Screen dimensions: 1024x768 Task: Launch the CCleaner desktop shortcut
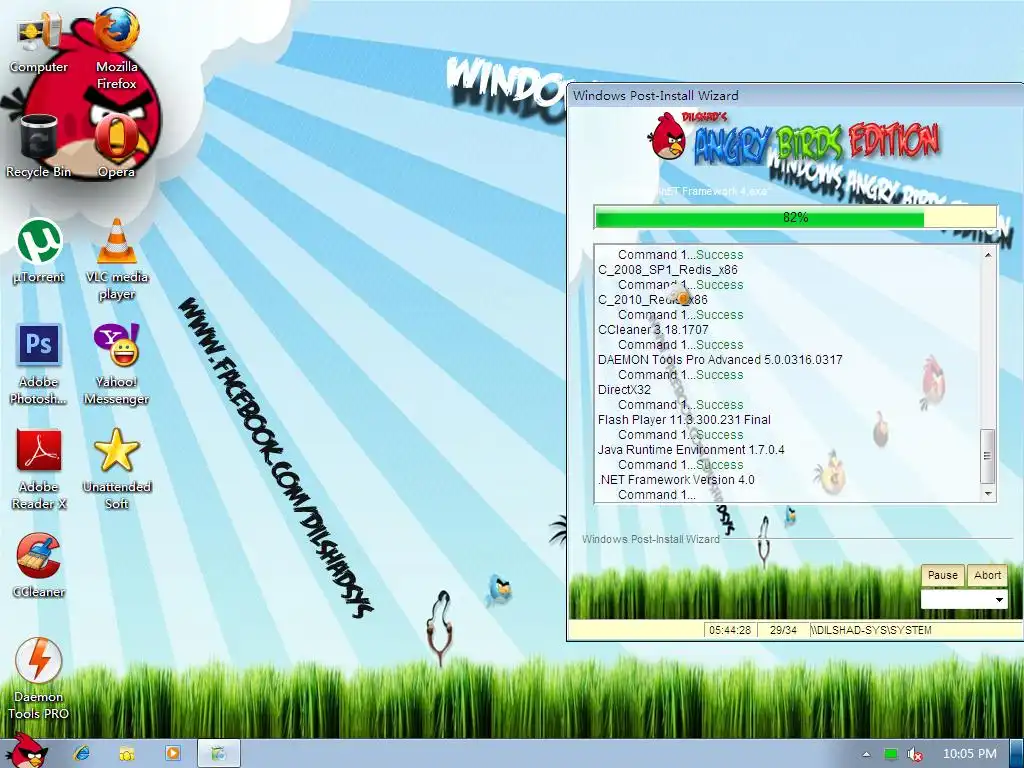tap(39, 566)
